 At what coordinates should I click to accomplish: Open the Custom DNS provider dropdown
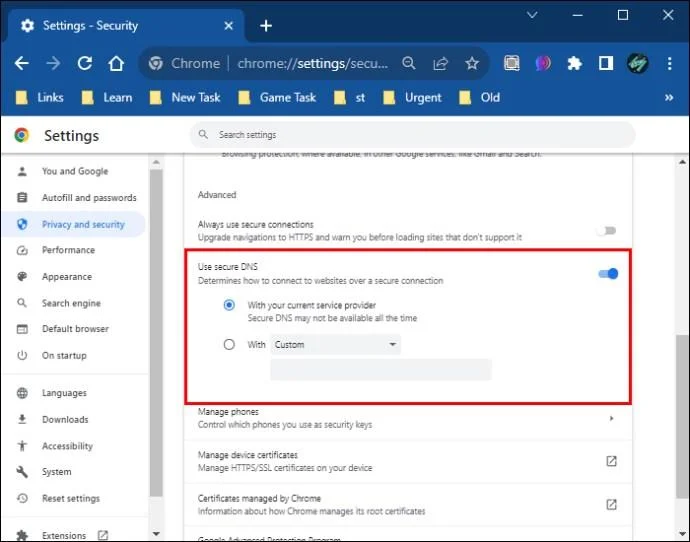point(335,344)
